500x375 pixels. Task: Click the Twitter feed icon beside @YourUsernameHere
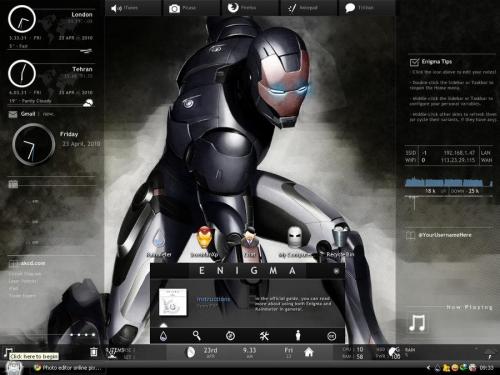tap(410, 235)
